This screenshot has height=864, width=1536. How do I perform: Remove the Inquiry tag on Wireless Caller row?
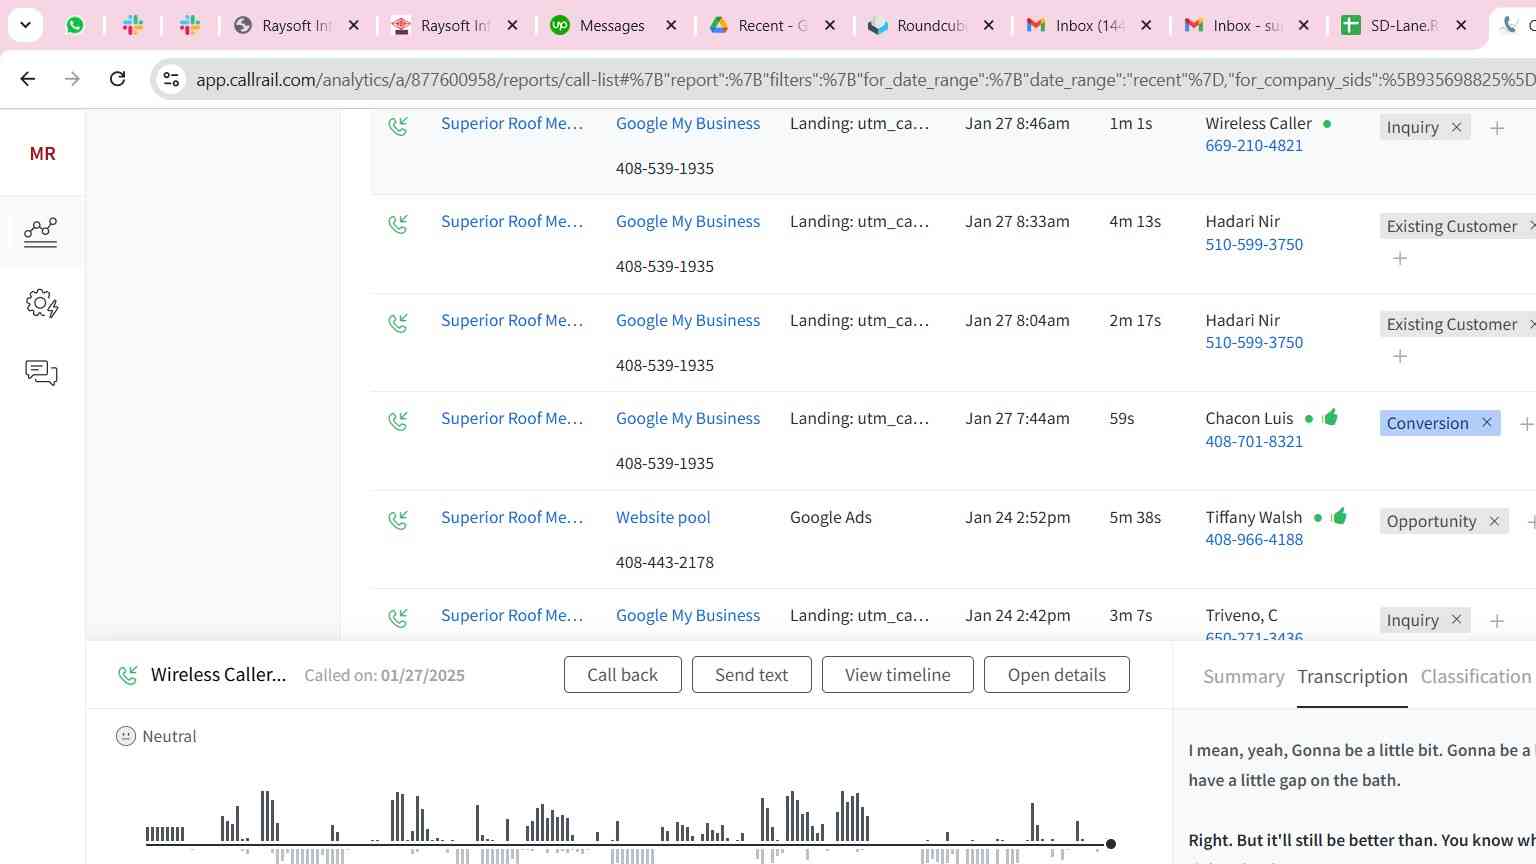[1456, 127]
